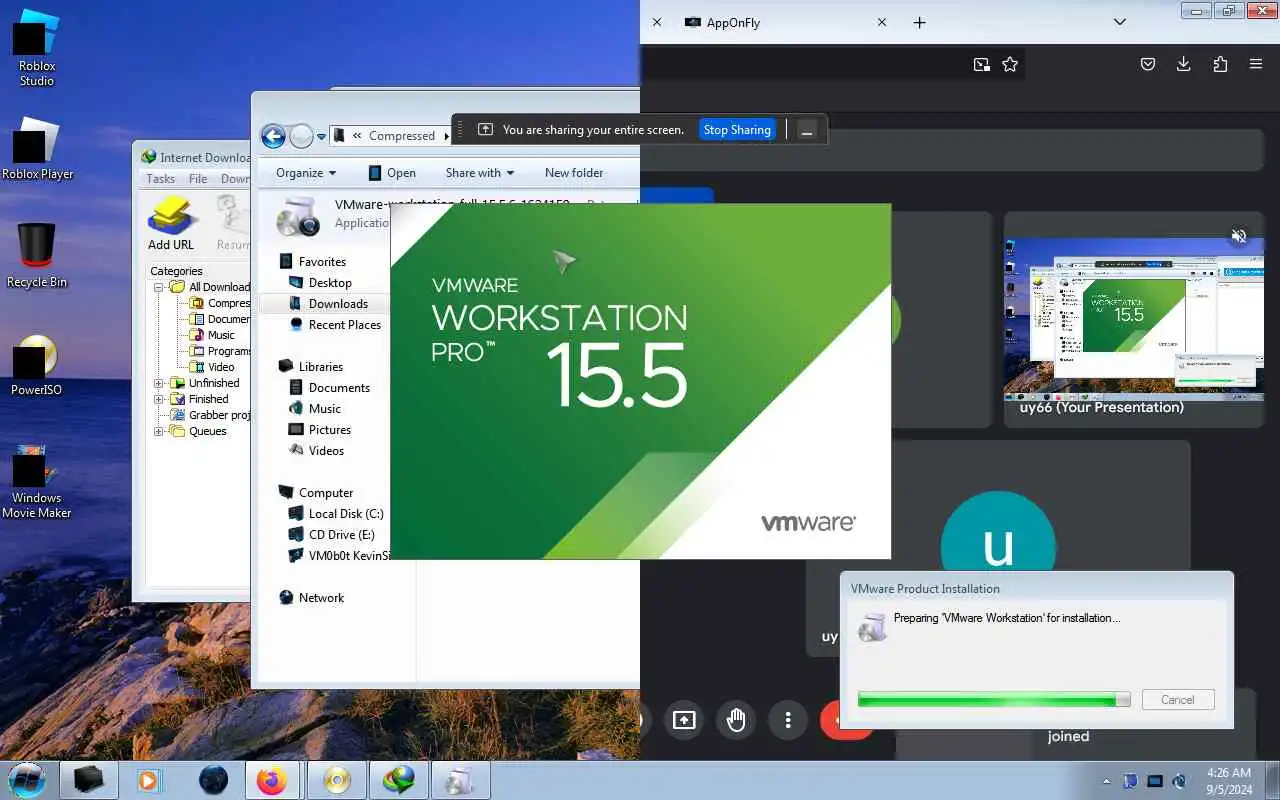Screen dimensions: 1280x800
Task: Open Windows Media Player from the taskbar
Action: tap(149, 781)
